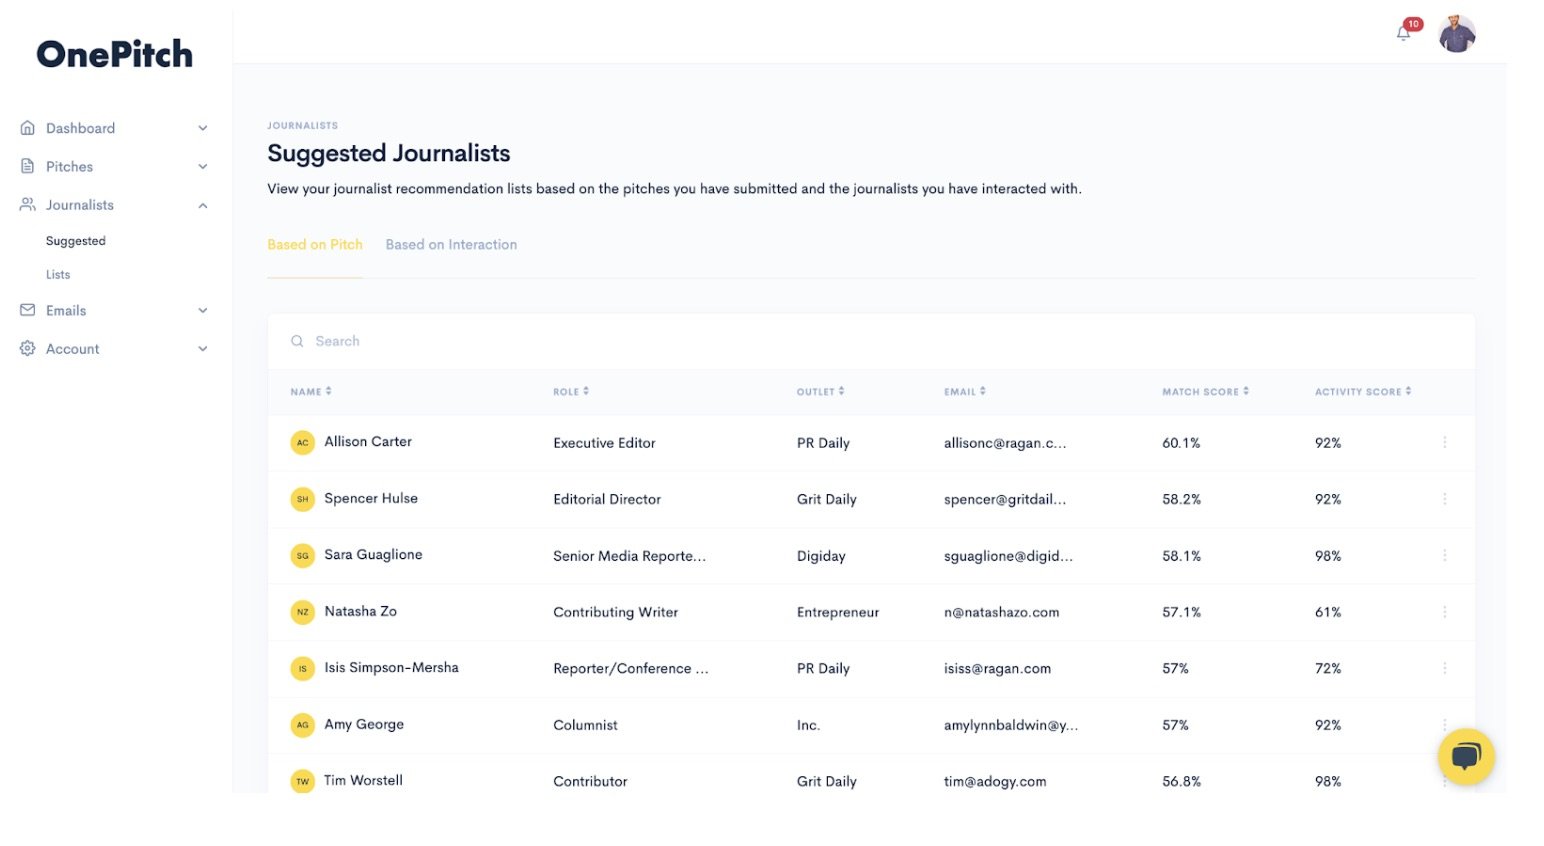Open Spencer Hulse's journalist profile

tap(371, 498)
